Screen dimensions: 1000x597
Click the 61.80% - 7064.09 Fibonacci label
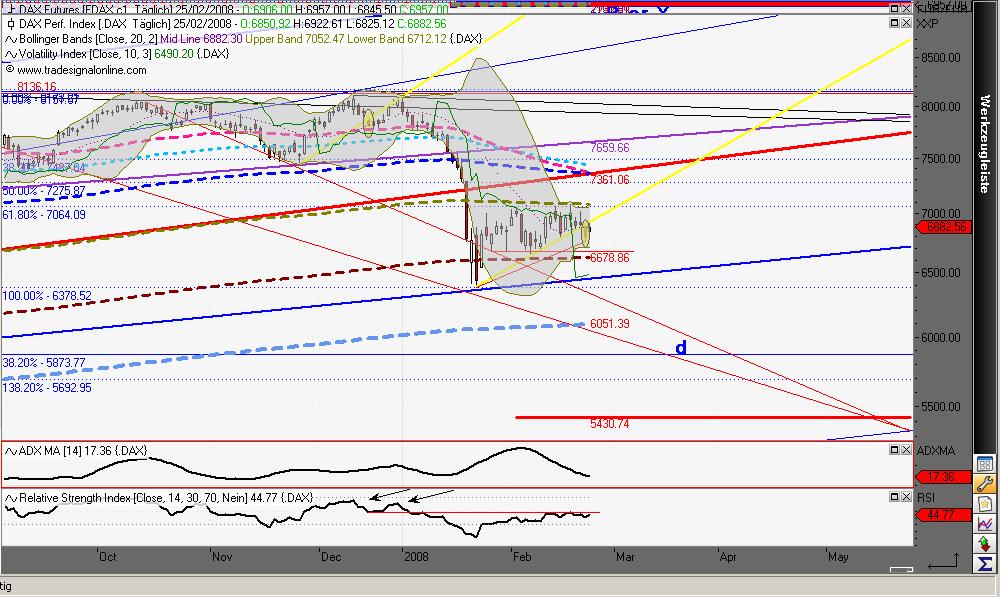coord(44,215)
